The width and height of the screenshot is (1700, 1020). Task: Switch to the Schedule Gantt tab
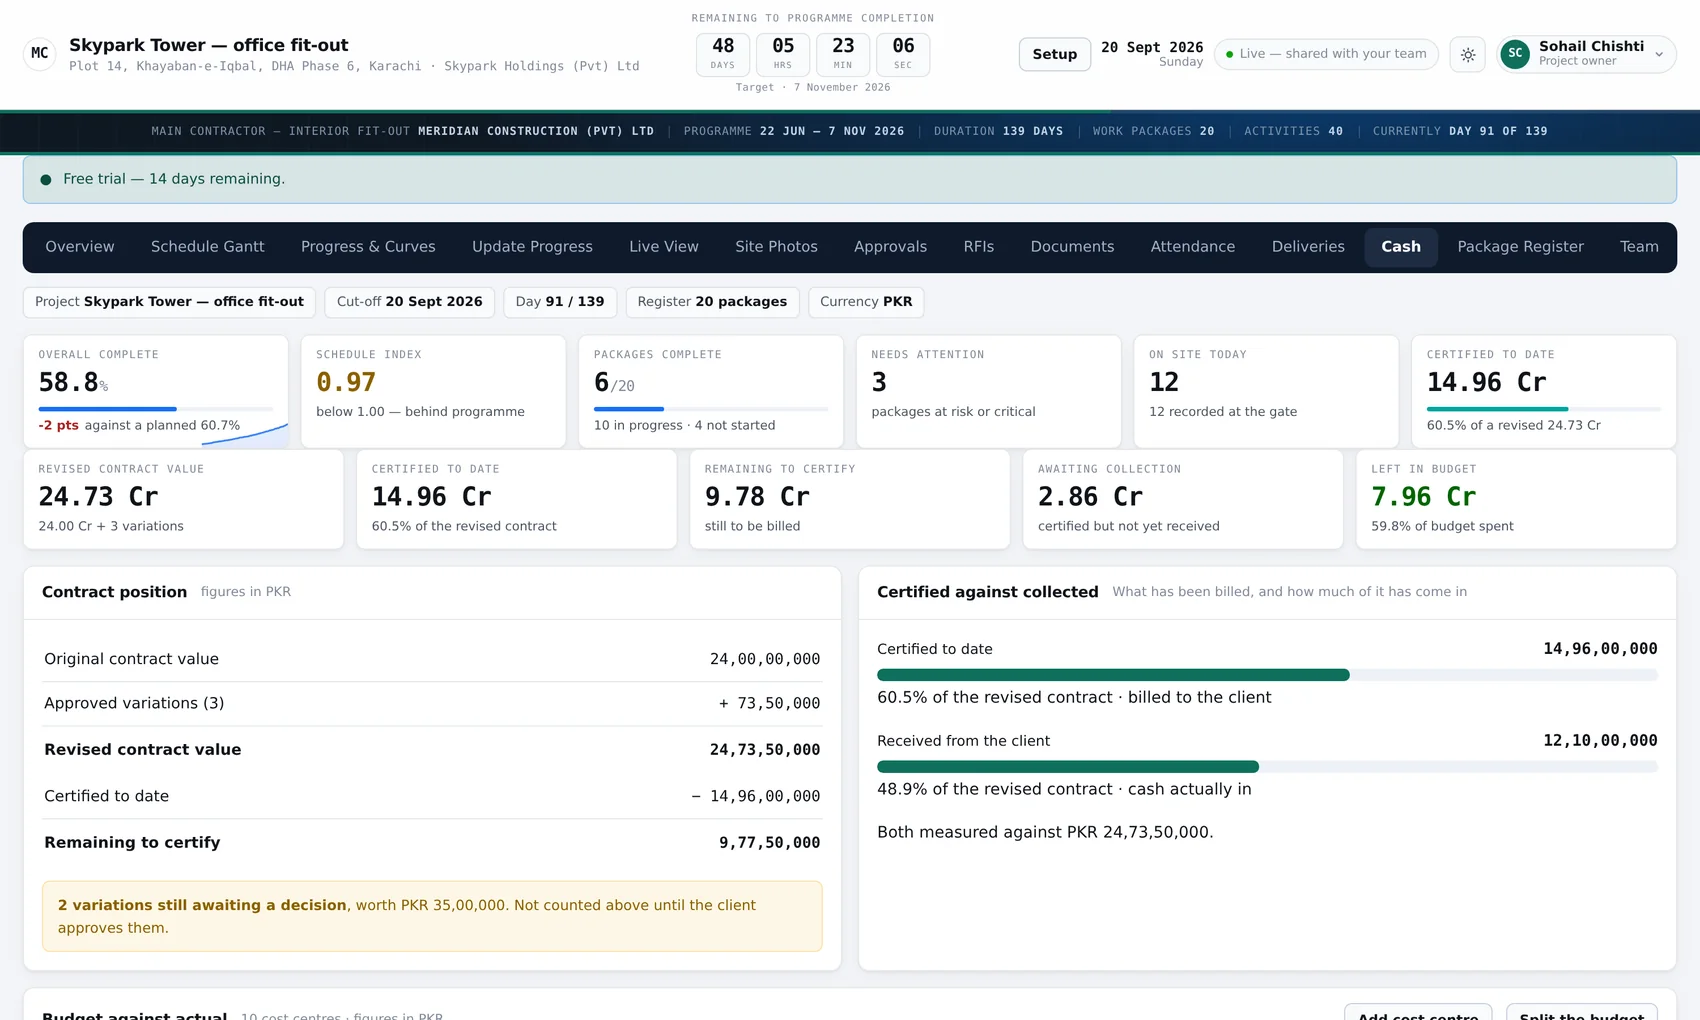(x=208, y=247)
